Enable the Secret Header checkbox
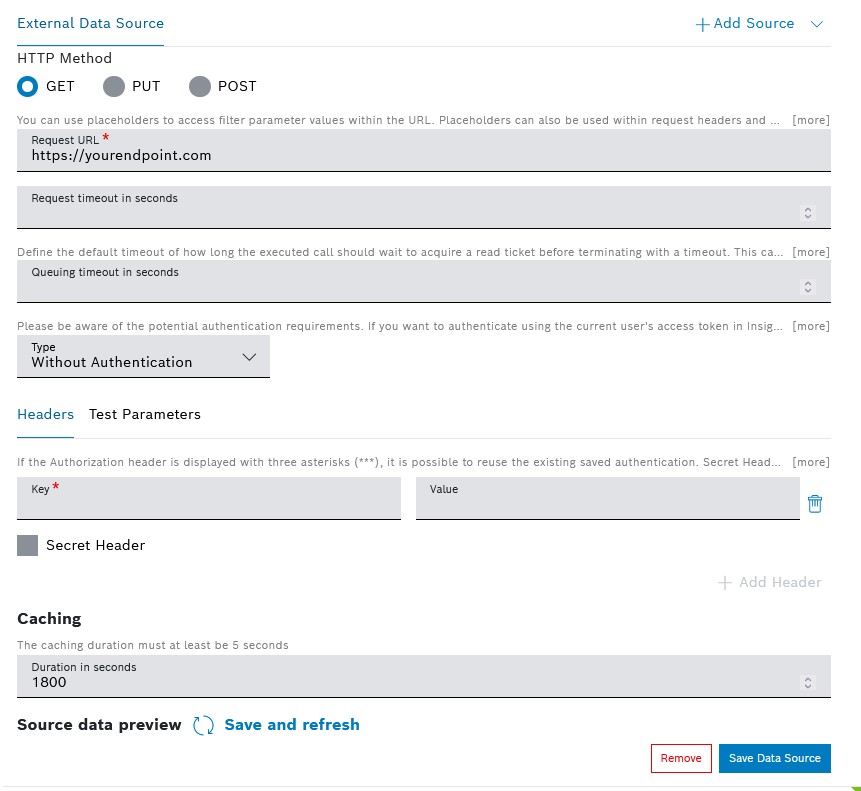This screenshot has height=791, width=861. click(28, 545)
